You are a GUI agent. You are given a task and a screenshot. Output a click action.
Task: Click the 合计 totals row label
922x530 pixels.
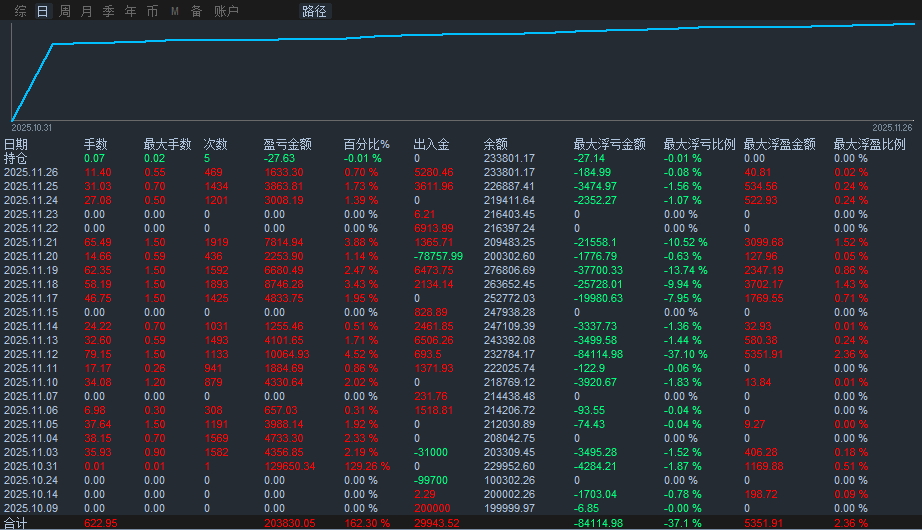point(16,523)
